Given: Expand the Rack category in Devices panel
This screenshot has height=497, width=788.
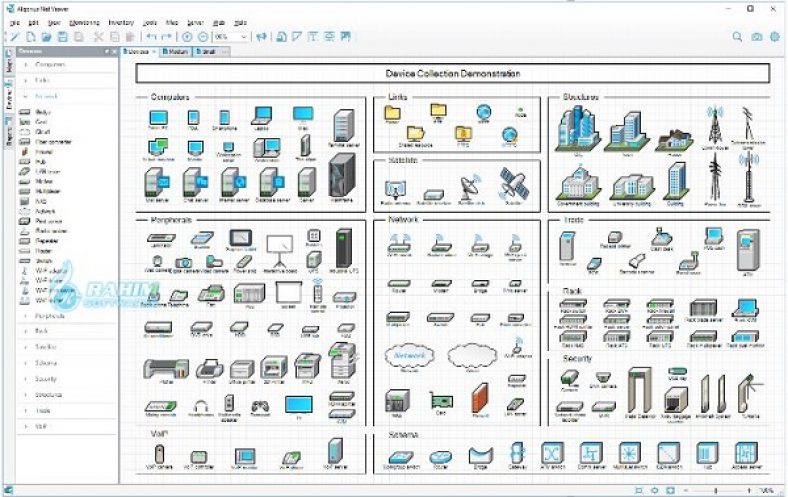Looking at the screenshot, I should 26,331.
